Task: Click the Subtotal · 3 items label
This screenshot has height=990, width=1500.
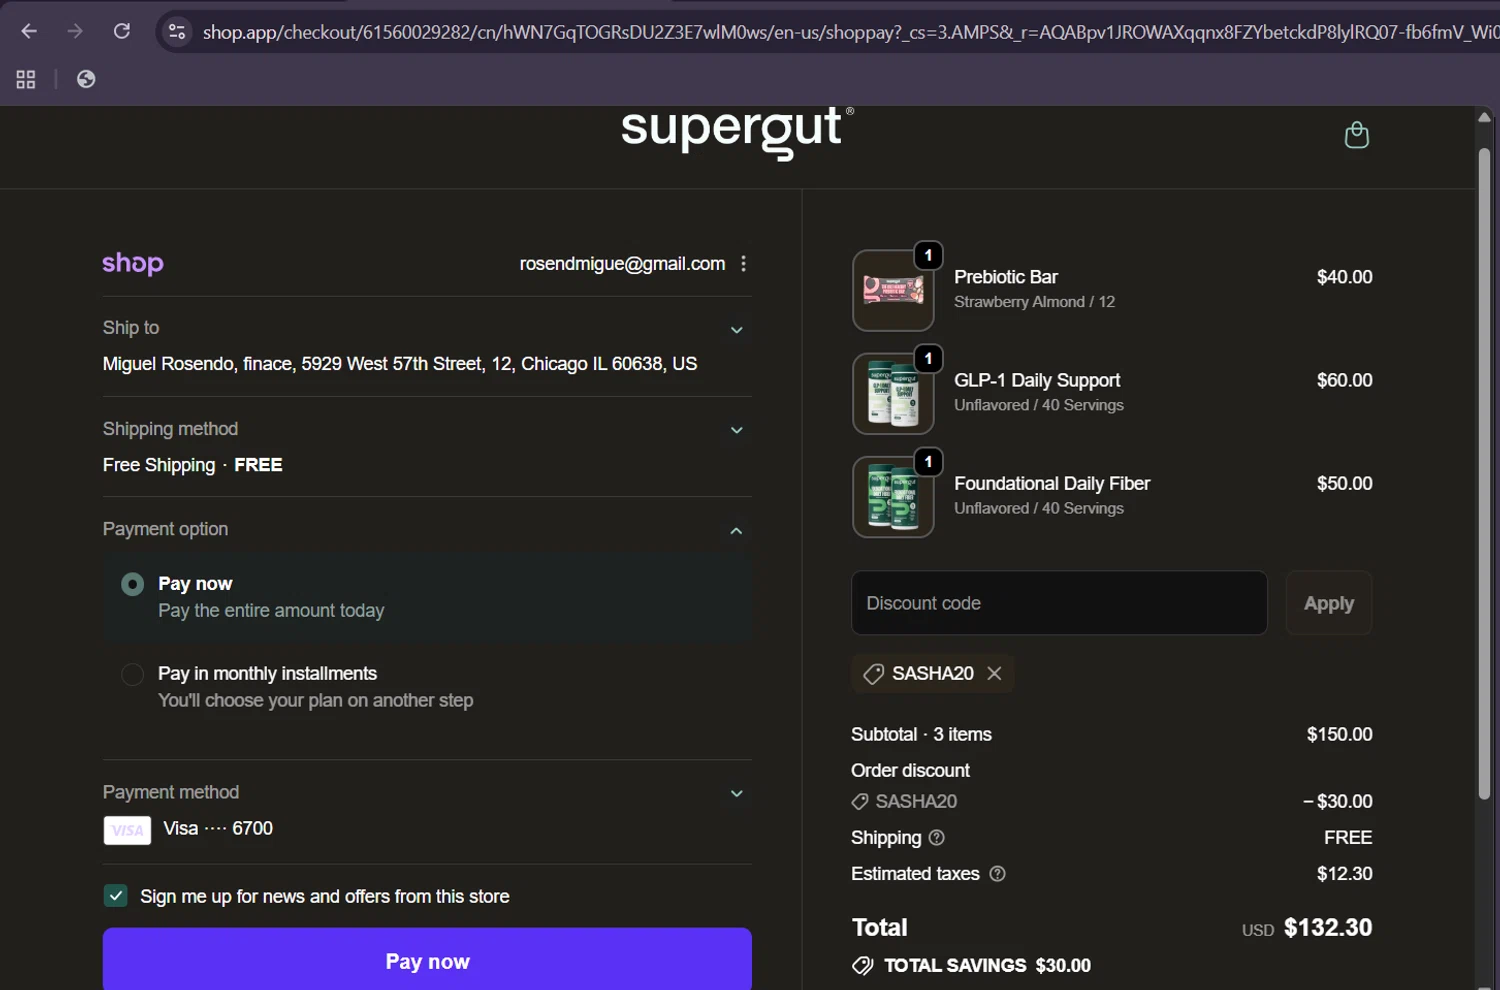Action: point(921,734)
